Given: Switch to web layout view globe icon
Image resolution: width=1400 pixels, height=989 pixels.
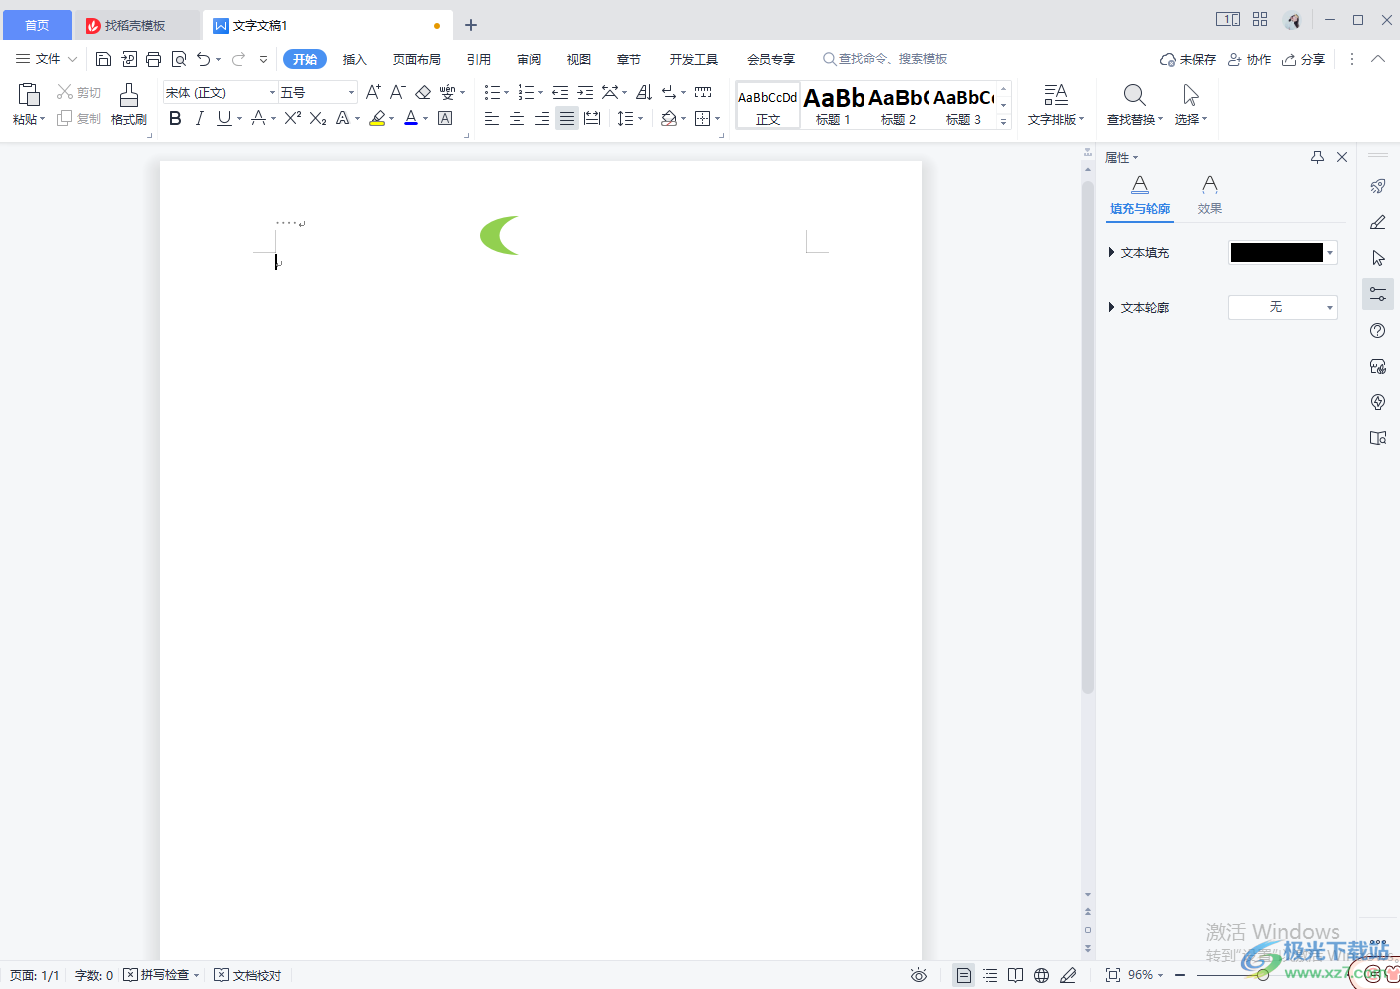Looking at the screenshot, I should [x=1041, y=975].
